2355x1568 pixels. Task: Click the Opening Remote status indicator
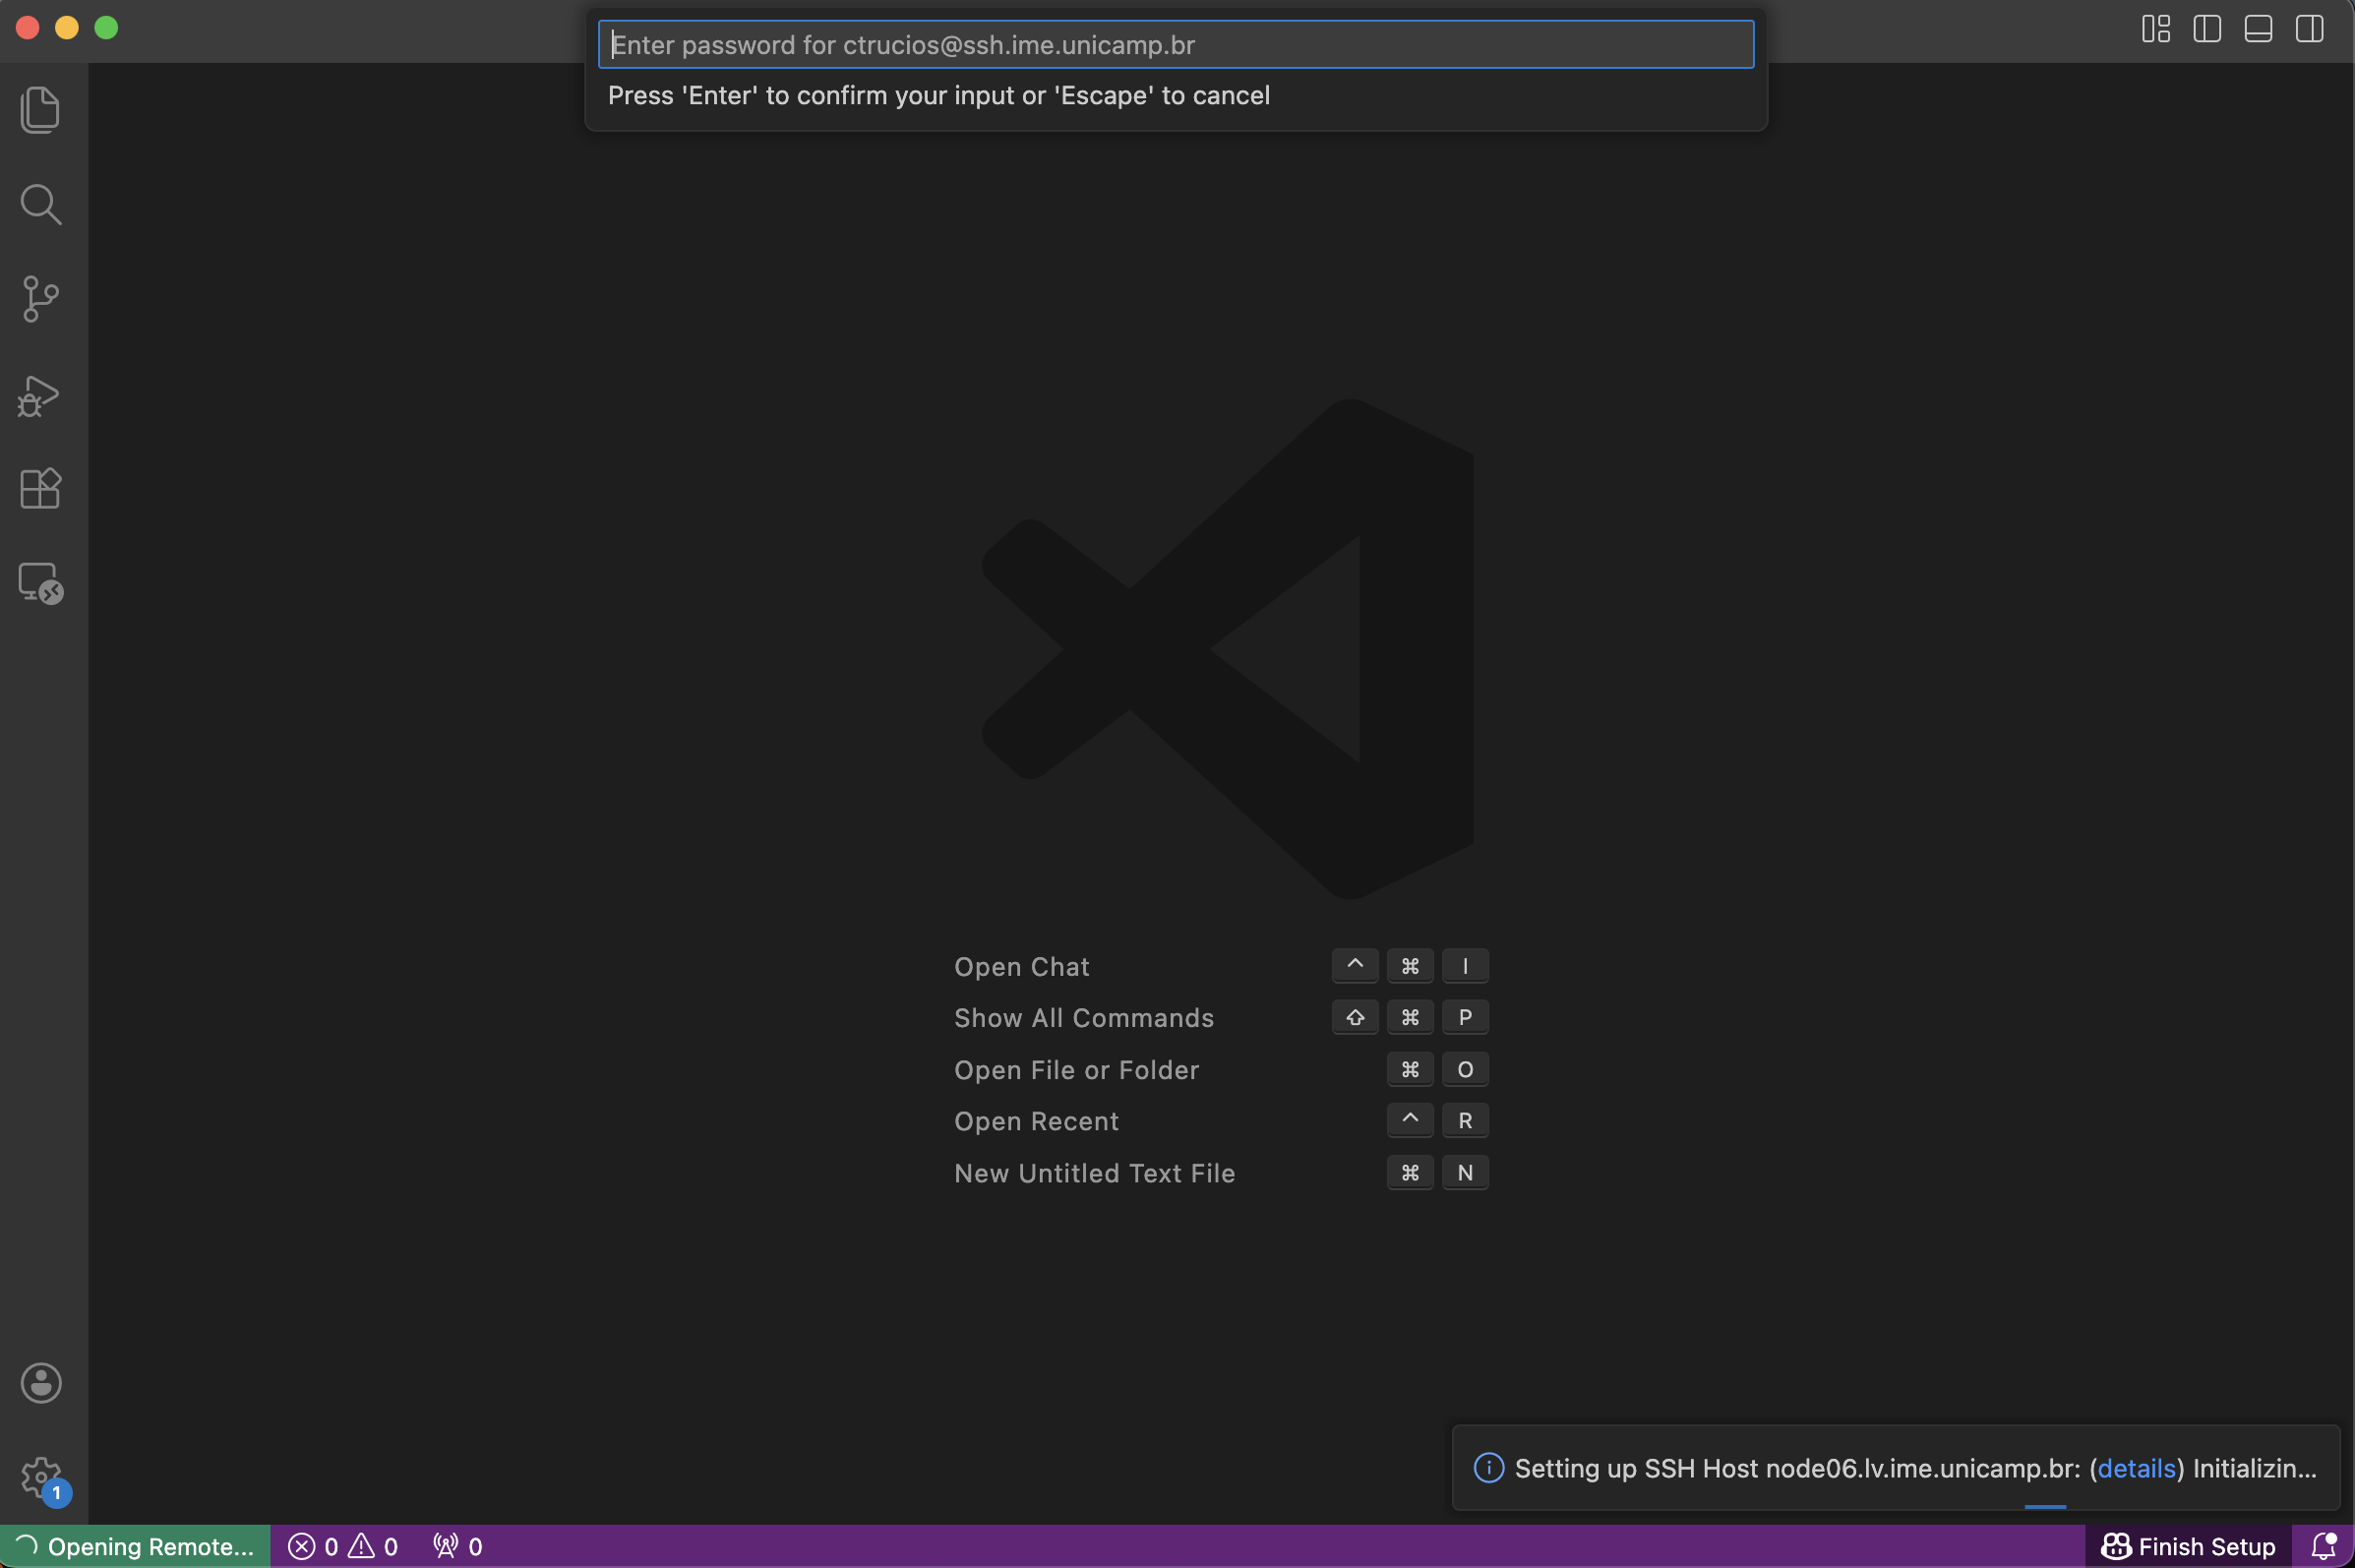click(136, 1546)
